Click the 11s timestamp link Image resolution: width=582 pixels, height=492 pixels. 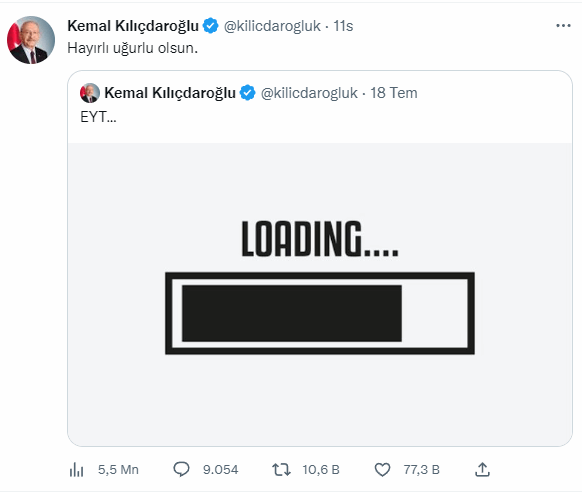343,26
